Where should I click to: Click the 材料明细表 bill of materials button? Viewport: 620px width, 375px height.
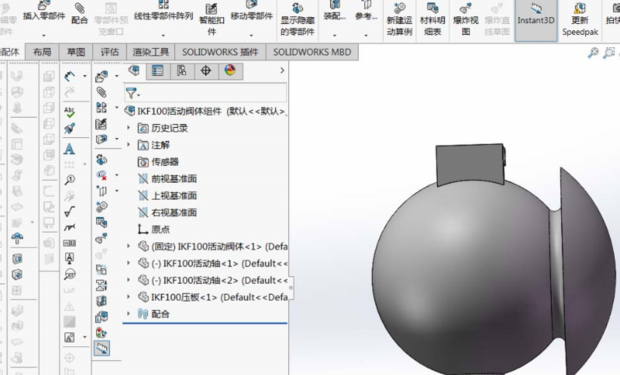pos(433,20)
